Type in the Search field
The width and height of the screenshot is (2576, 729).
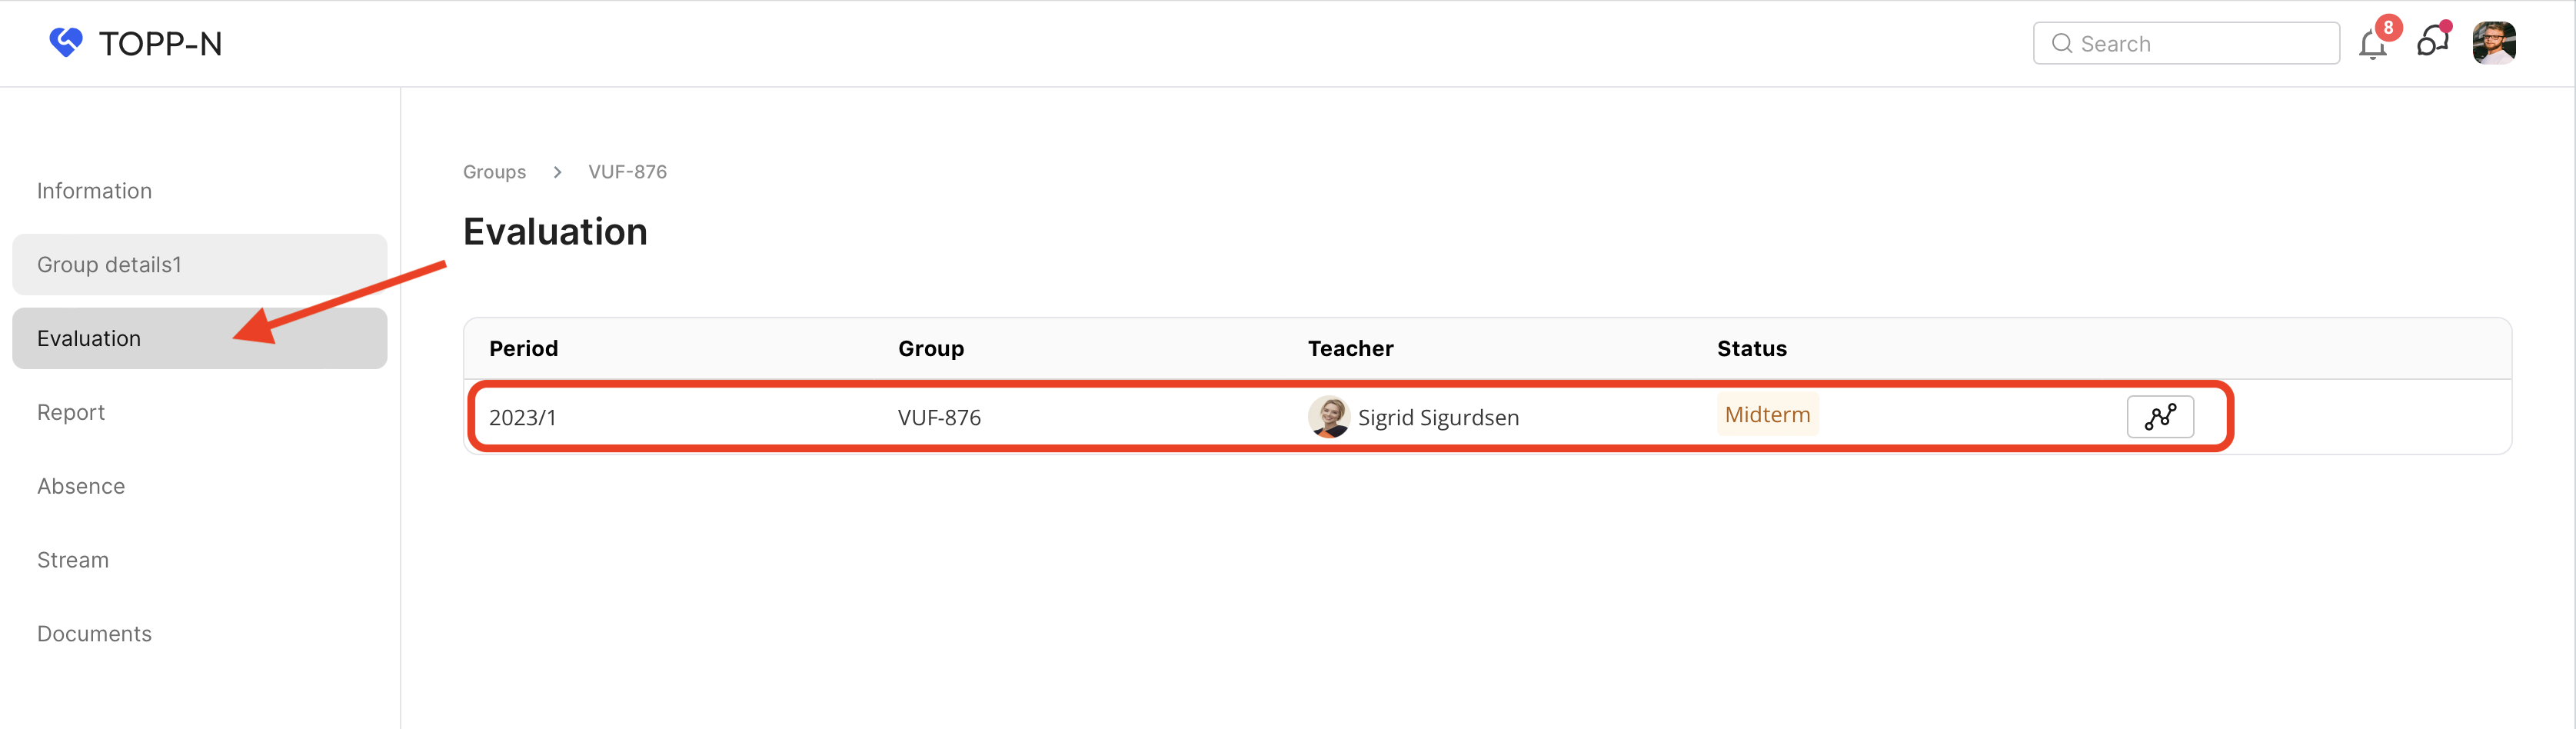click(2200, 43)
